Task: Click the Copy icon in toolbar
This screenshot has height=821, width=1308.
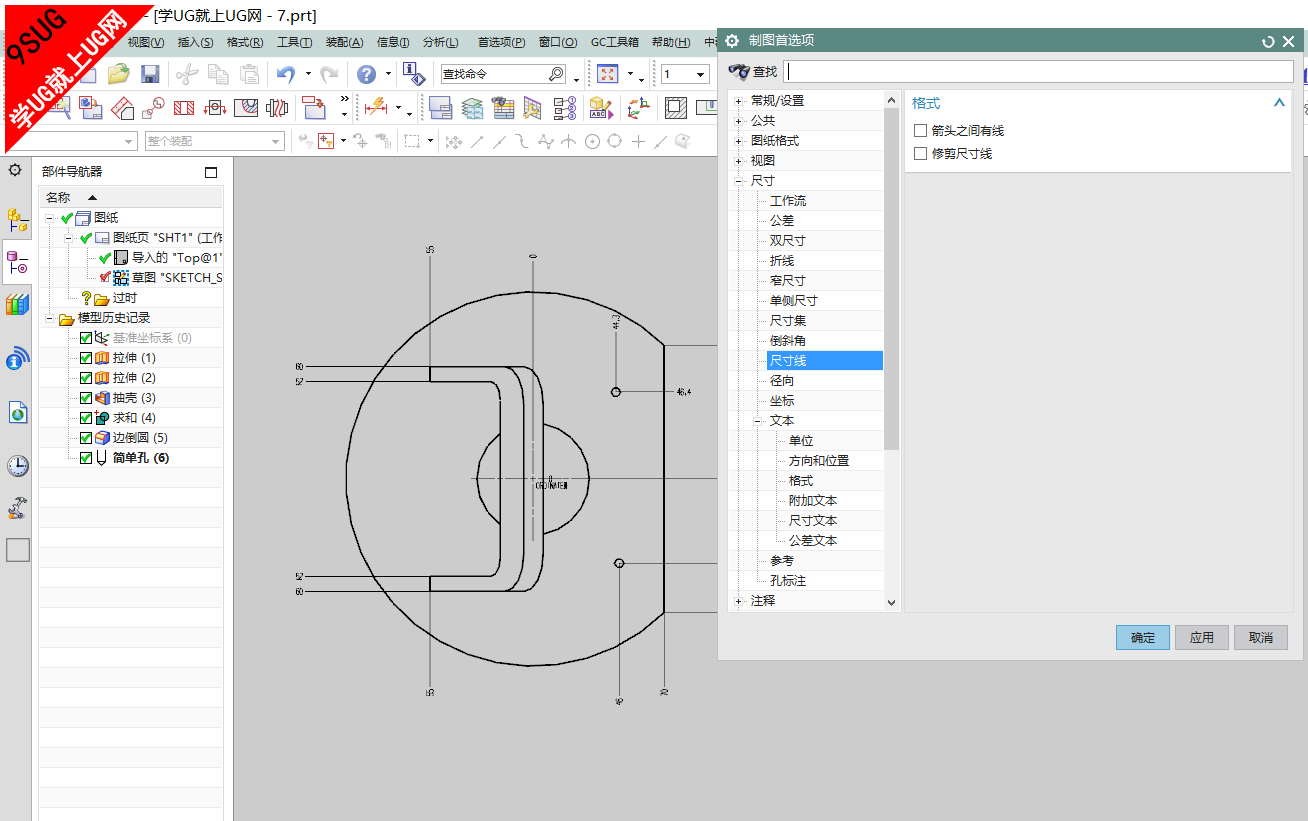Action: [x=217, y=74]
